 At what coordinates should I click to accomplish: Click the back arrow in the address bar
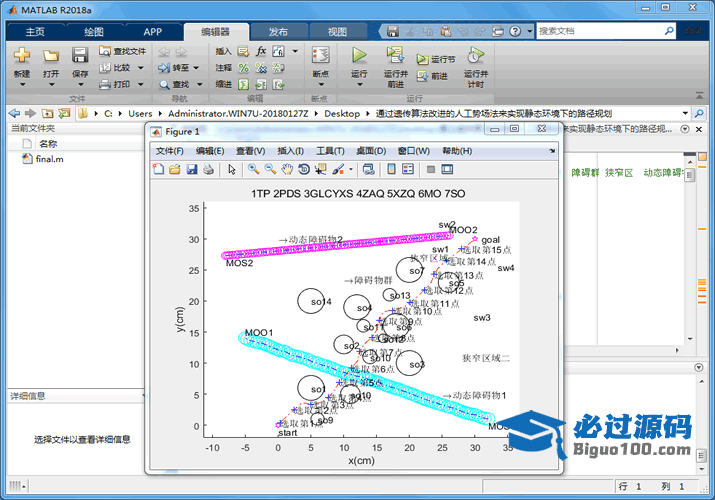(14, 113)
